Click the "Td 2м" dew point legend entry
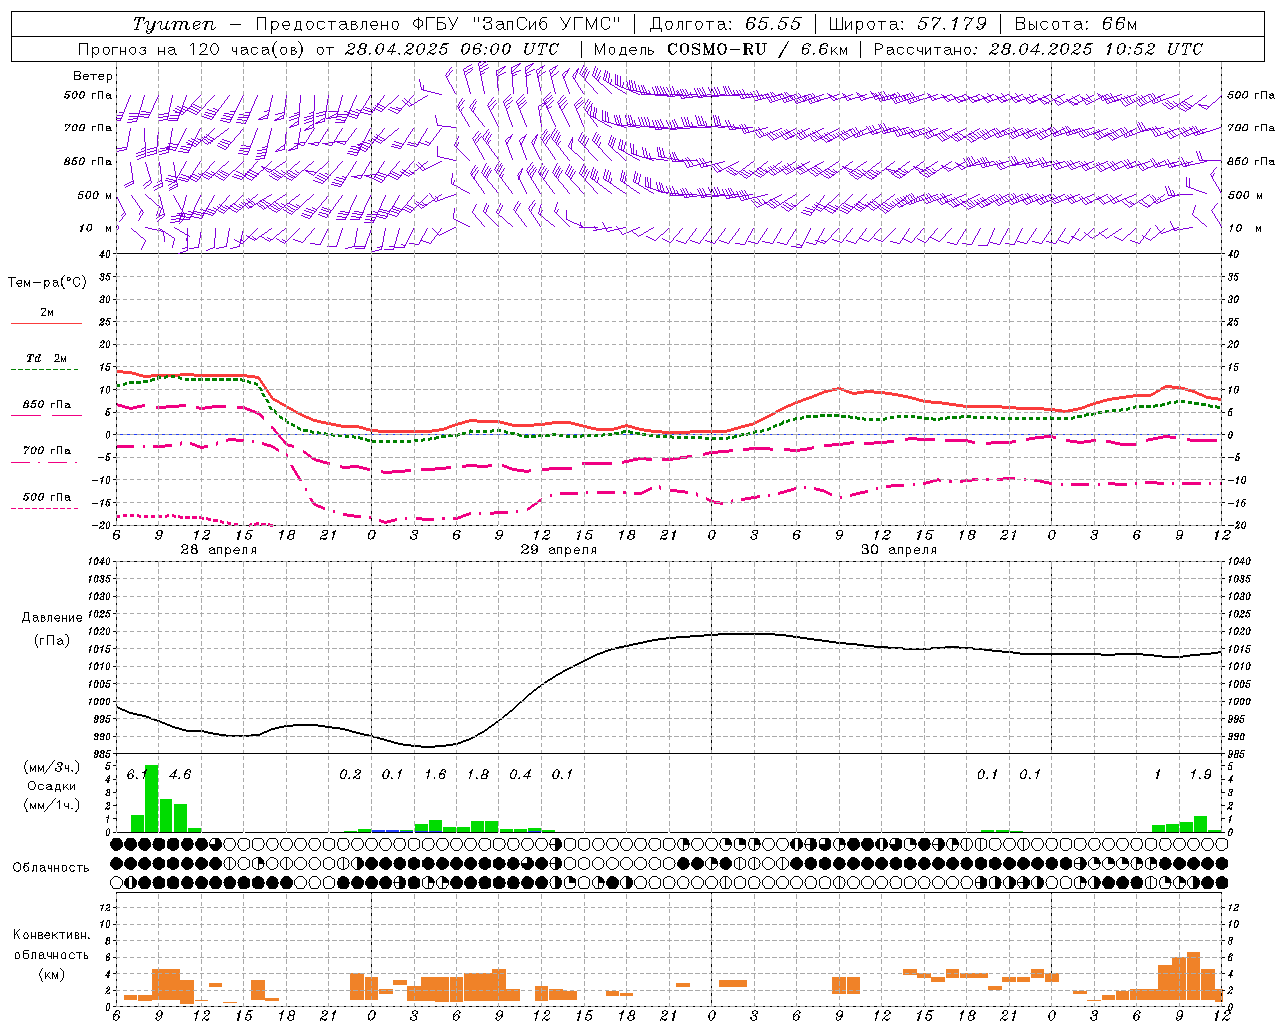 (47, 358)
